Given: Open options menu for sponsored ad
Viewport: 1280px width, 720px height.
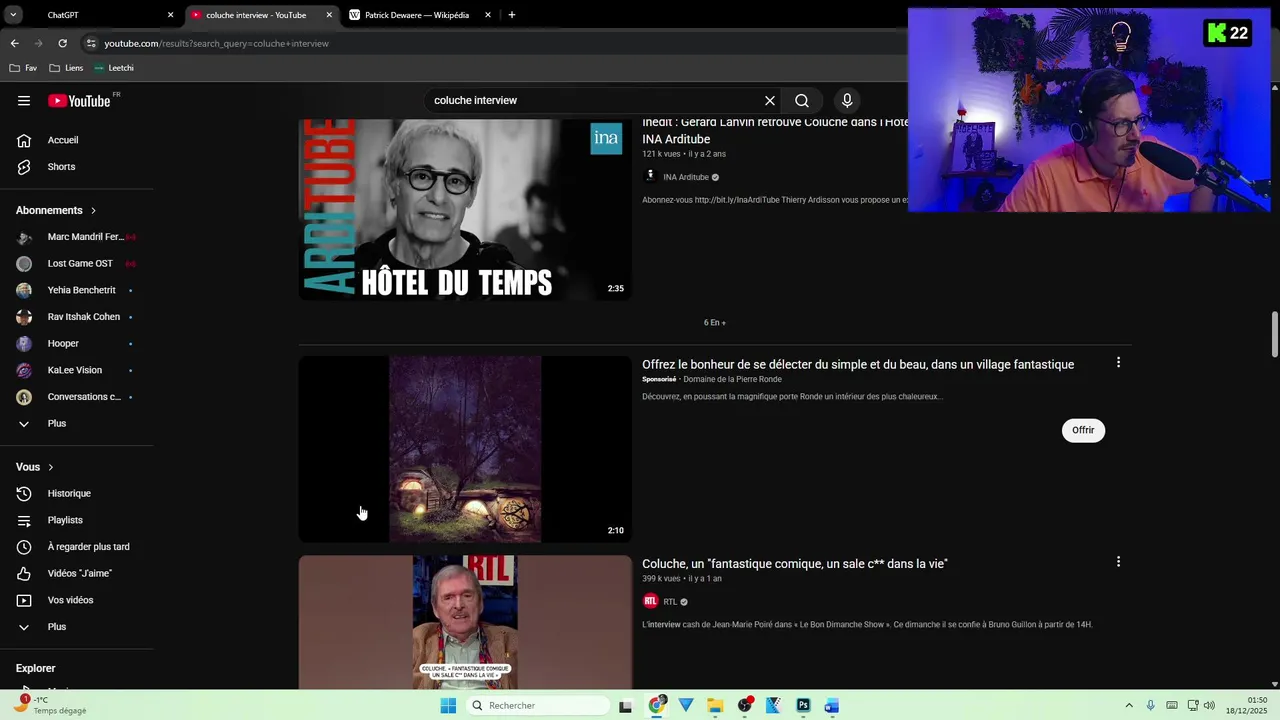Looking at the screenshot, I should [1118, 362].
